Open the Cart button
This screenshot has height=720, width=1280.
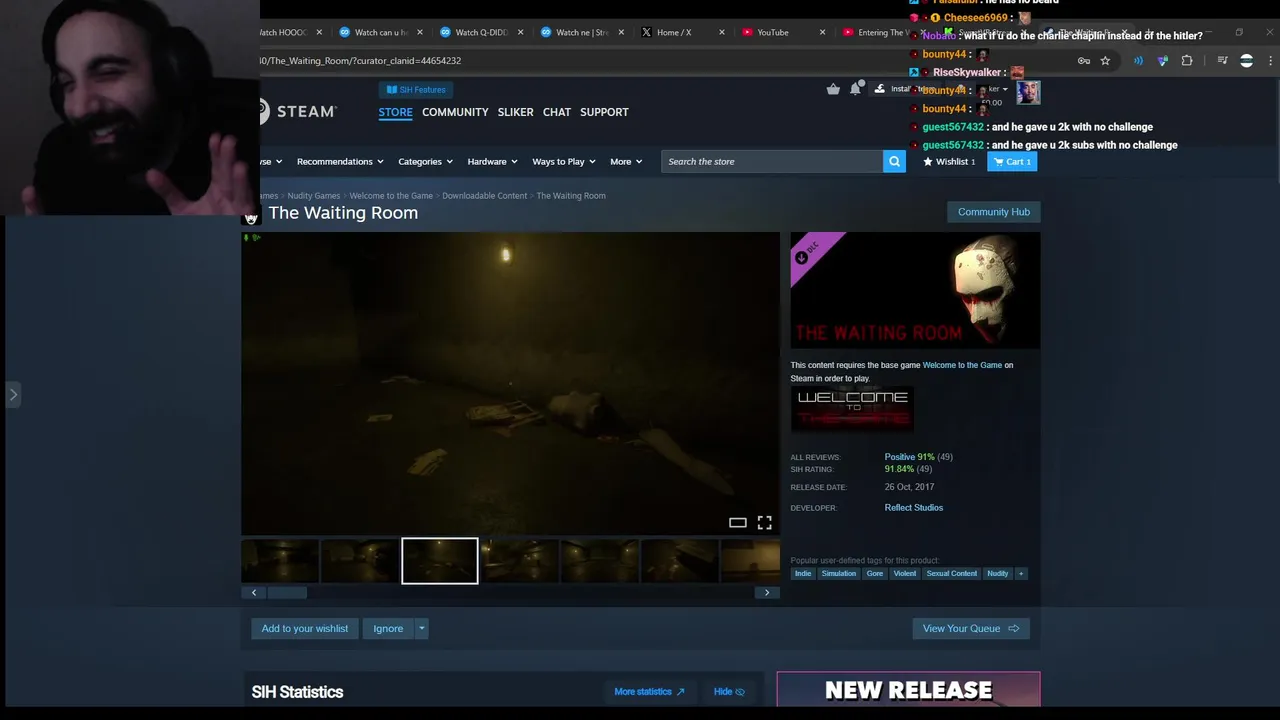pos(1012,161)
